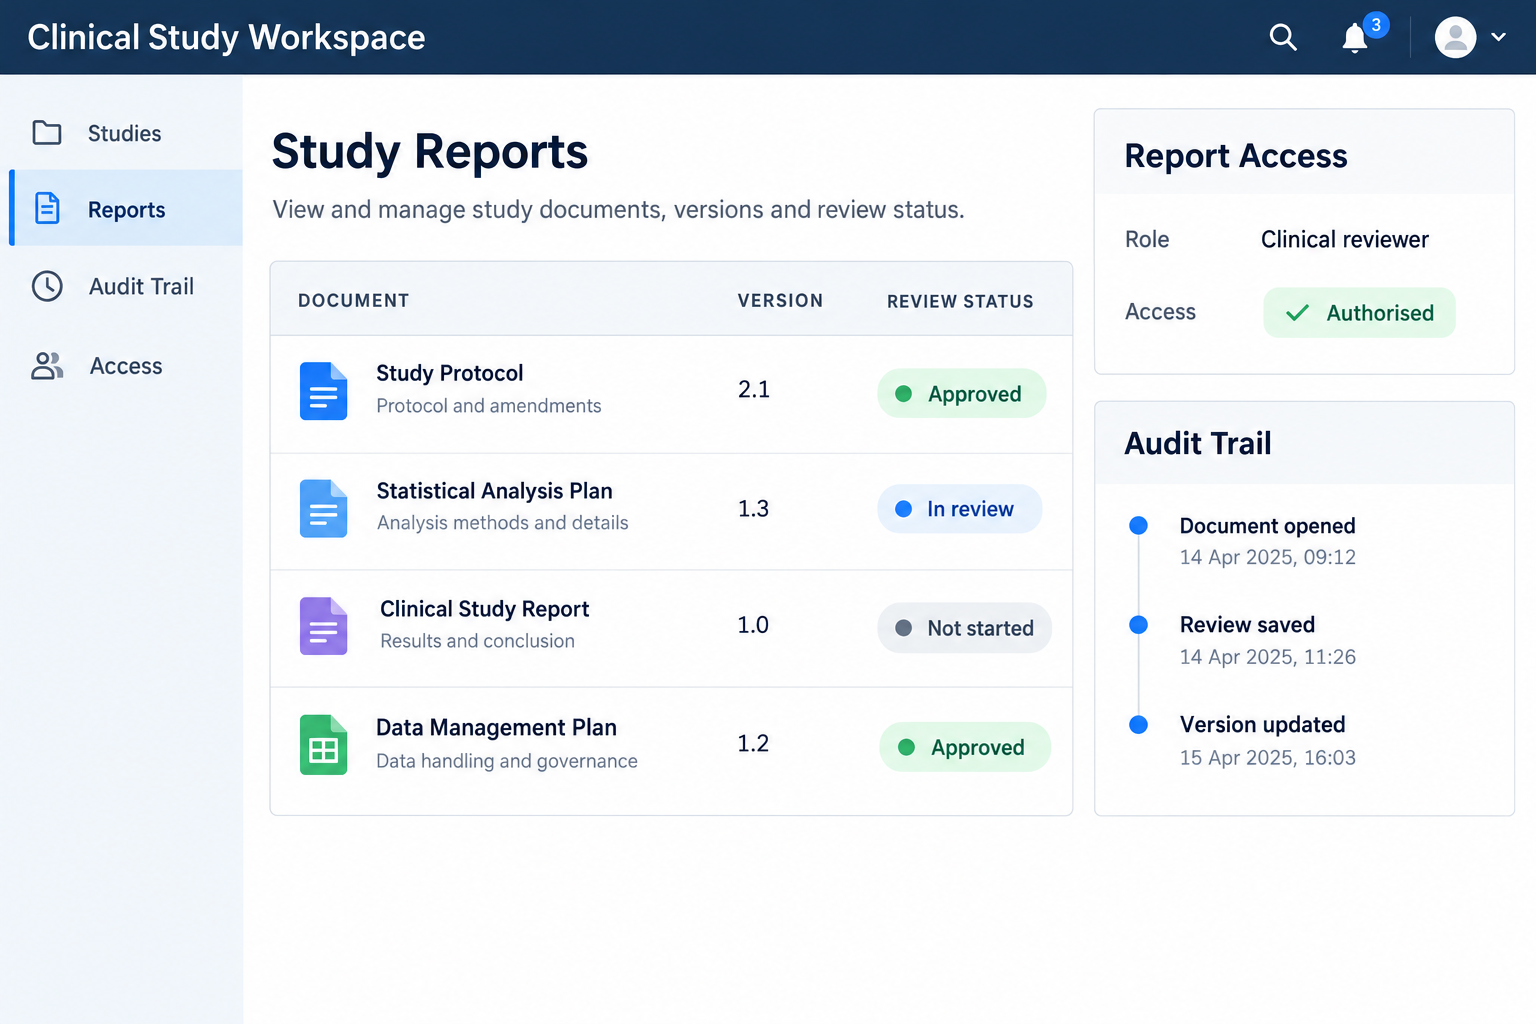
Task: Click the Review Status column header
Action: 960,301
